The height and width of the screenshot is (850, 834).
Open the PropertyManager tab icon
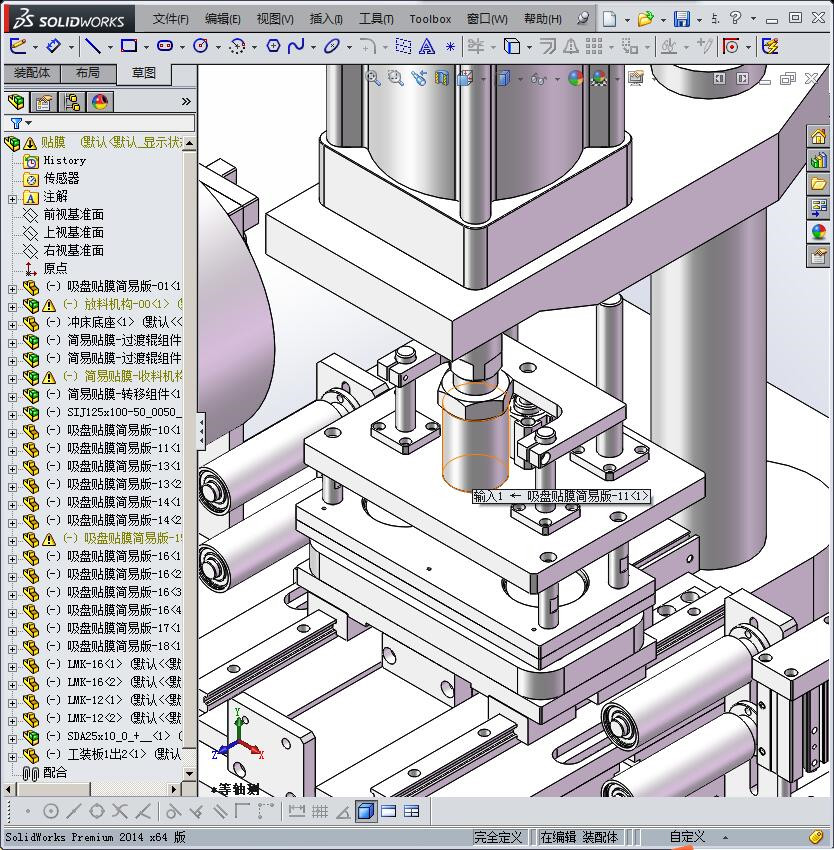(44, 102)
